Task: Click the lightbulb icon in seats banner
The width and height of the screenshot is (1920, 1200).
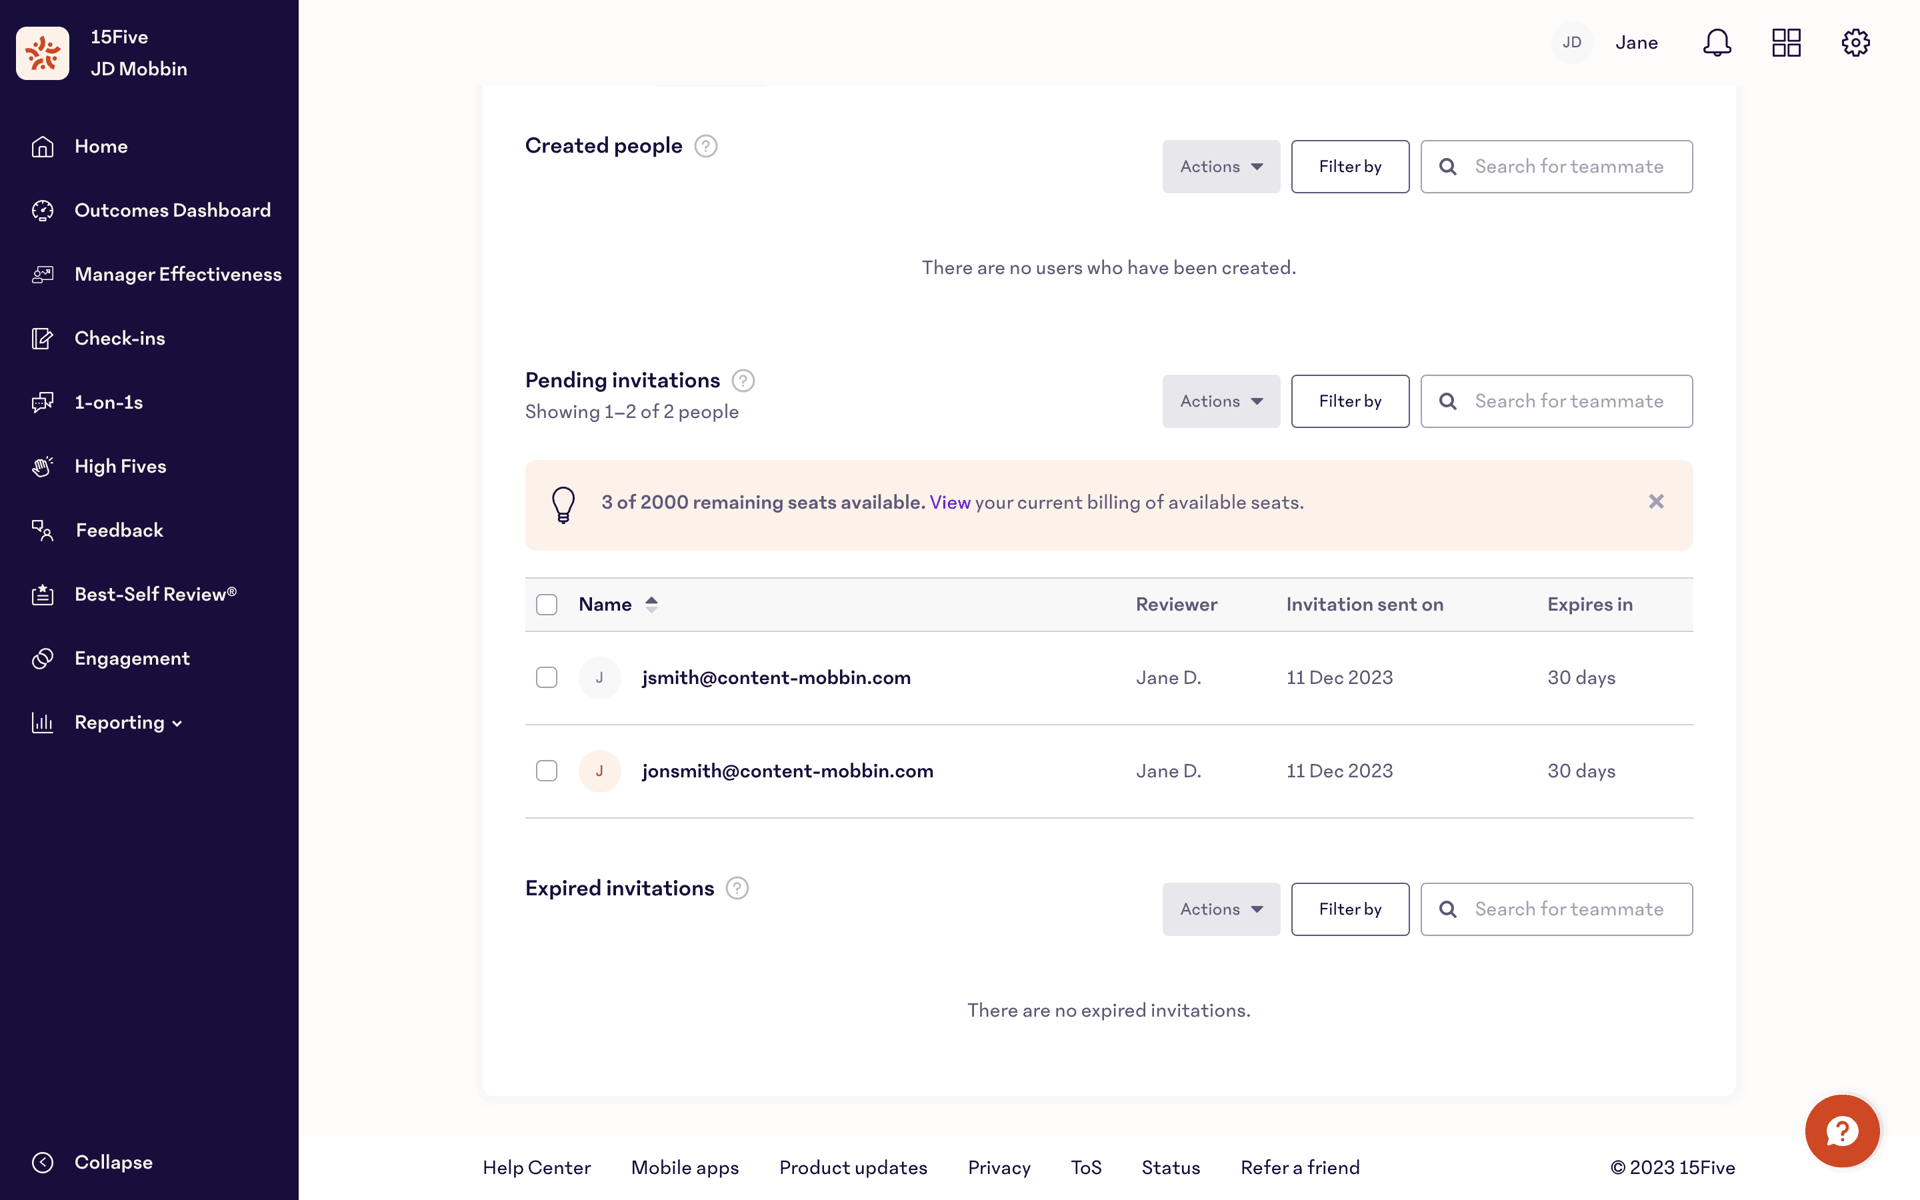Action: pyautogui.click(x=564, y=505)
